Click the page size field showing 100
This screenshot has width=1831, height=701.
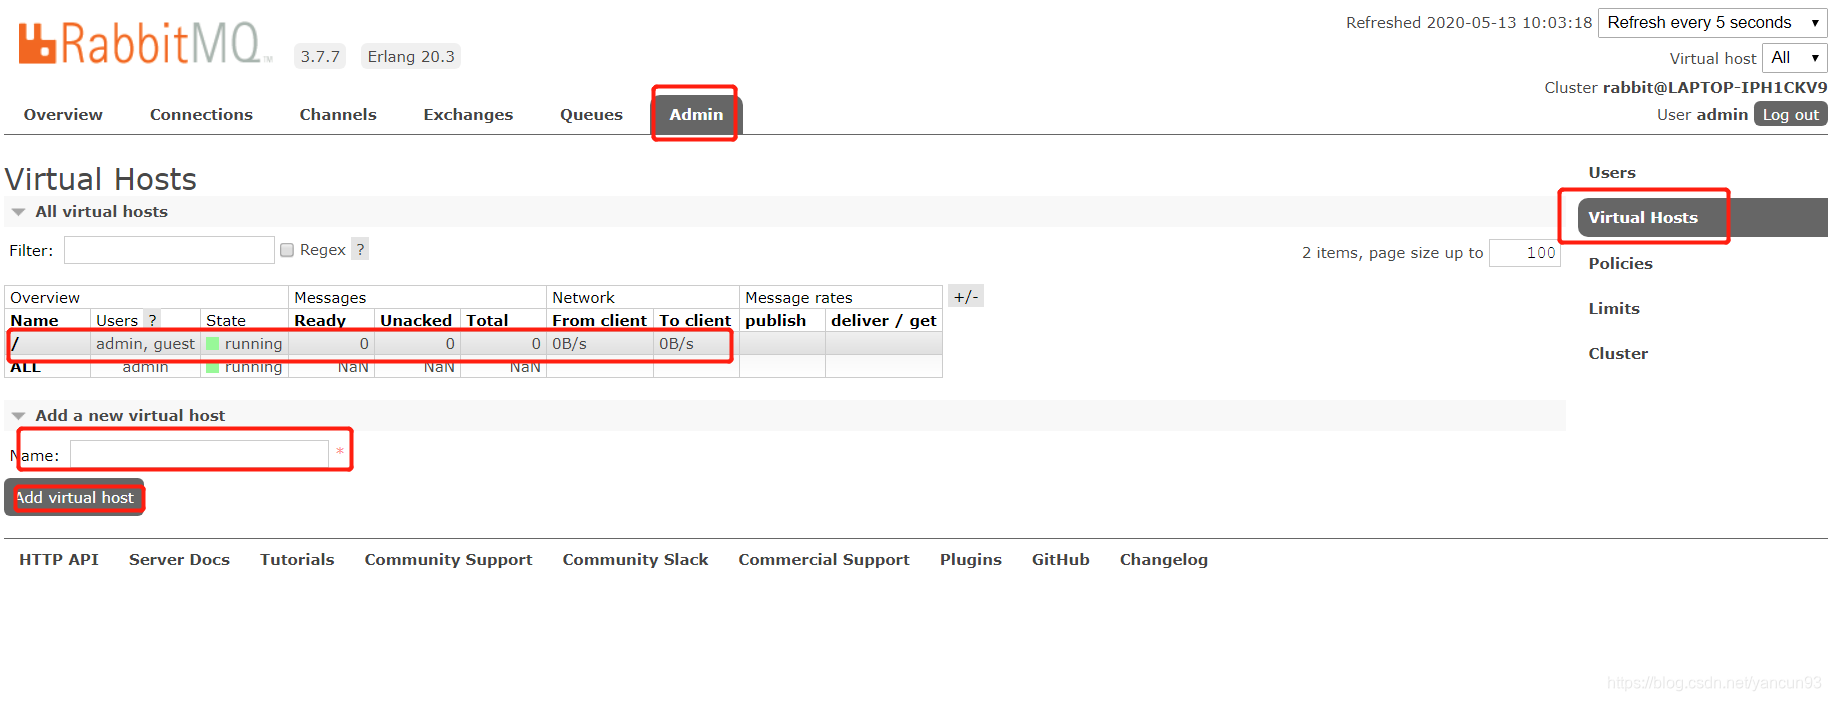pyautogui.click(x=1525, y=253)
